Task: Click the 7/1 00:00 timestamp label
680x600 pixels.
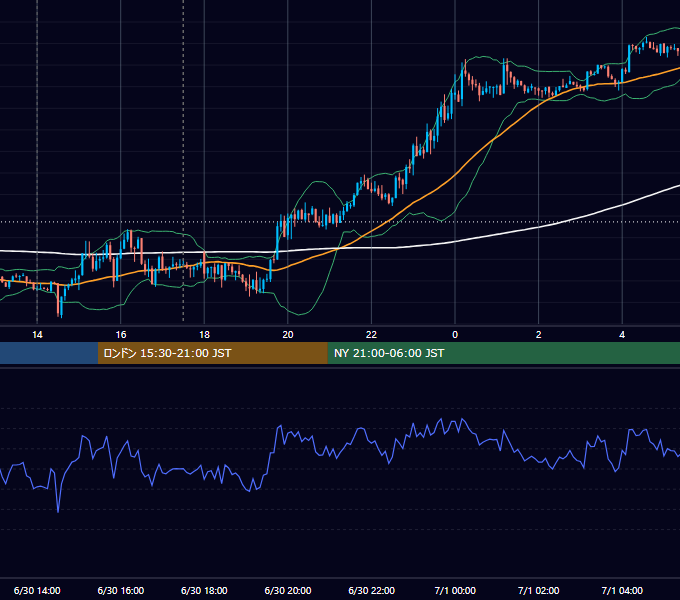Action: click(x=455, y=590)
